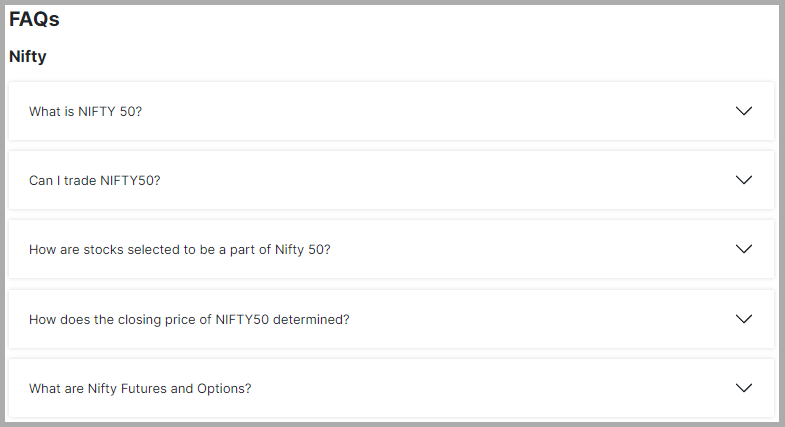785x427 pixels.
Task: Click the chevron beside 'Can I trade NIFTY50?'
Action: [743, 180]
